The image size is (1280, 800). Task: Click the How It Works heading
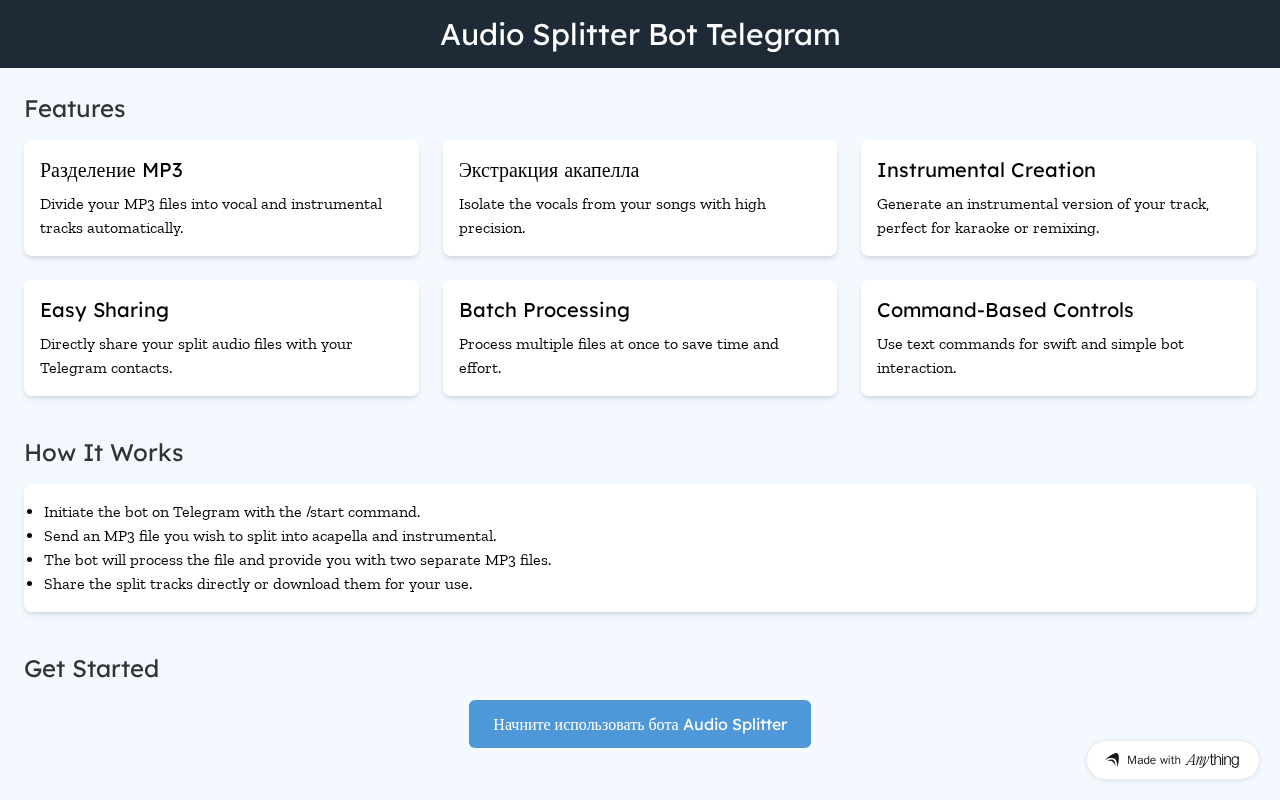(x=104, y=452)
